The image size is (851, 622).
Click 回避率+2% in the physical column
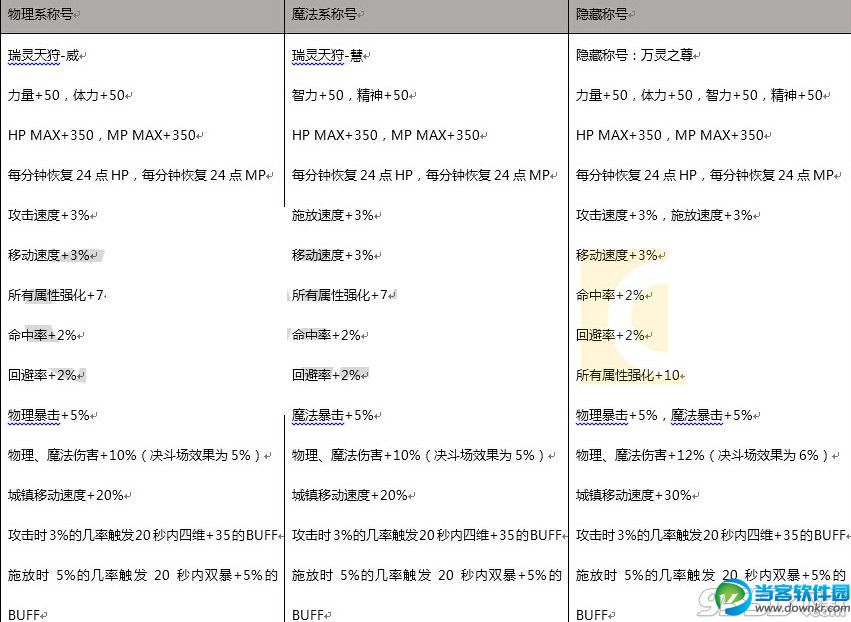click(44, 375)
